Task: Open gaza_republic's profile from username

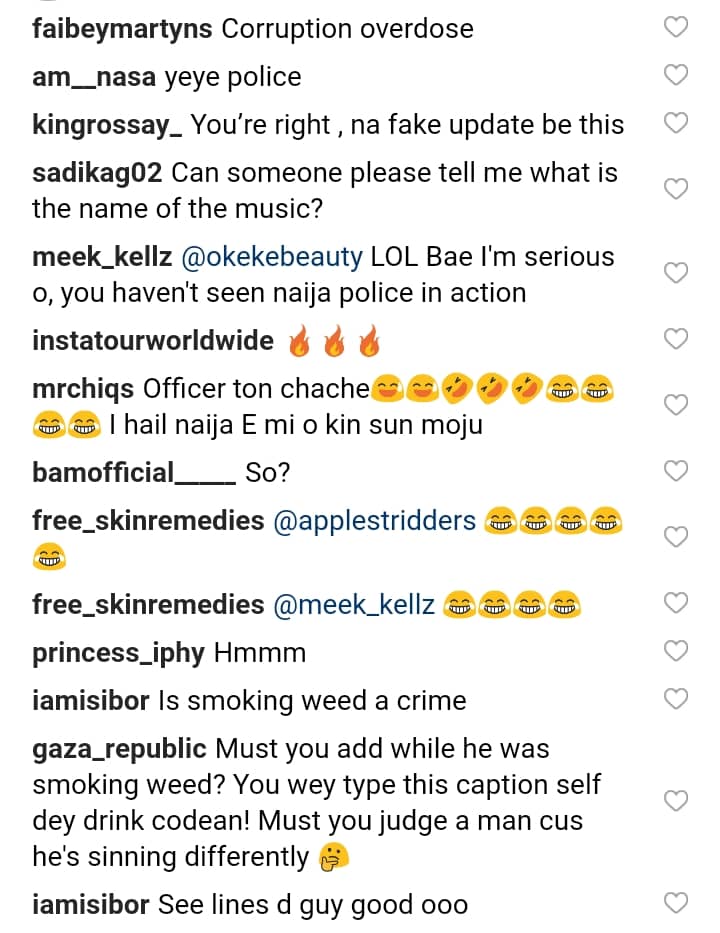Action: point(119,748)
